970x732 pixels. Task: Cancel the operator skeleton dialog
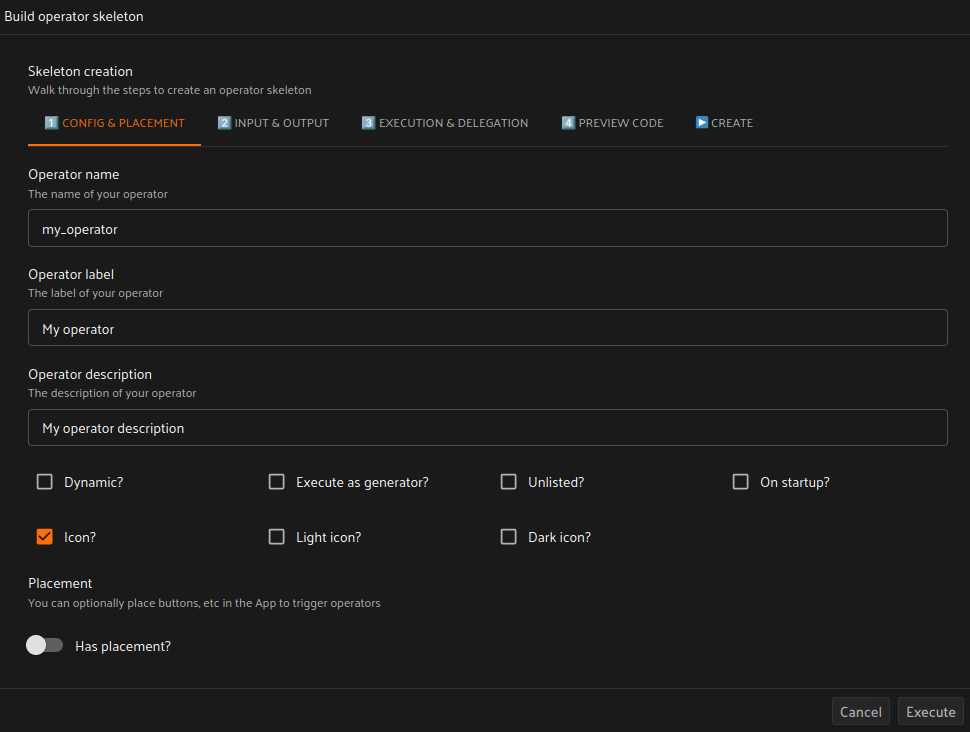(x=860, y=712)
